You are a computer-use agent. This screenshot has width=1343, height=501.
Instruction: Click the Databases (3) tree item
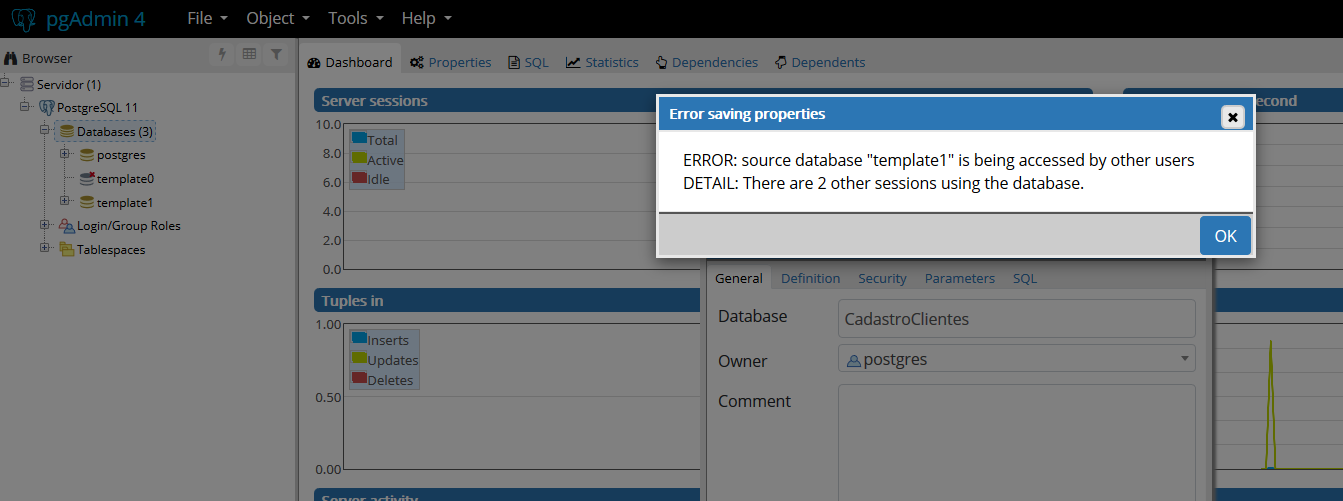[105, 131]
